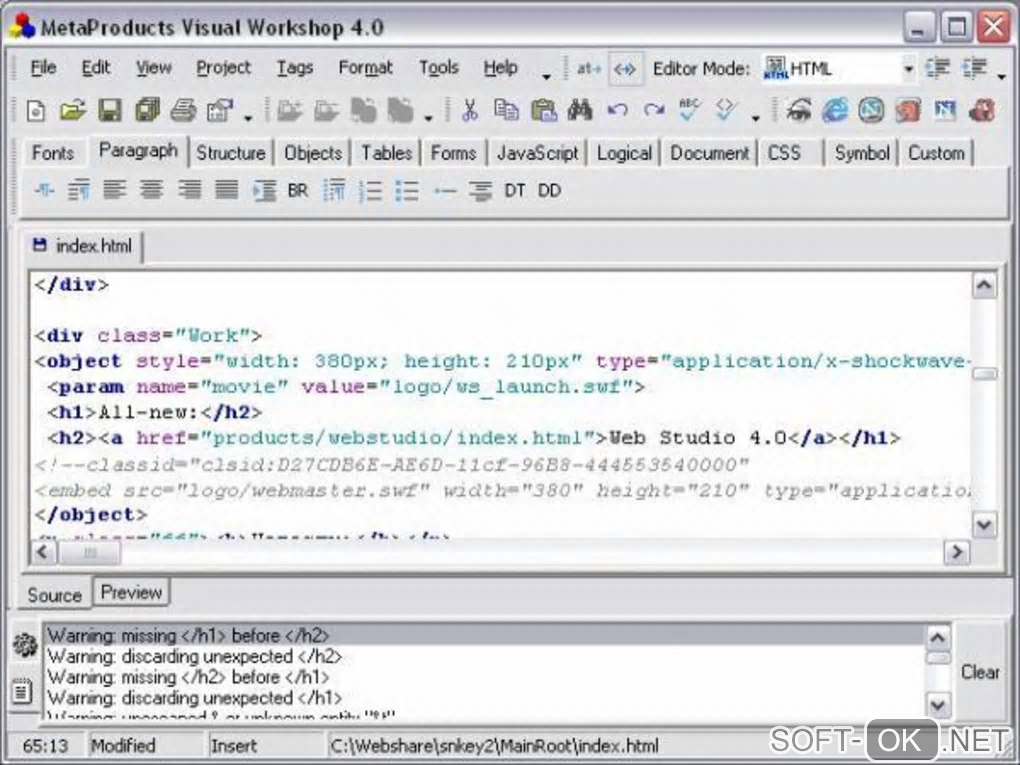Viewport: 1020px width, 765px height.
Task: Click the 'Insert' status bar field
Action: (x=265, y=745)
